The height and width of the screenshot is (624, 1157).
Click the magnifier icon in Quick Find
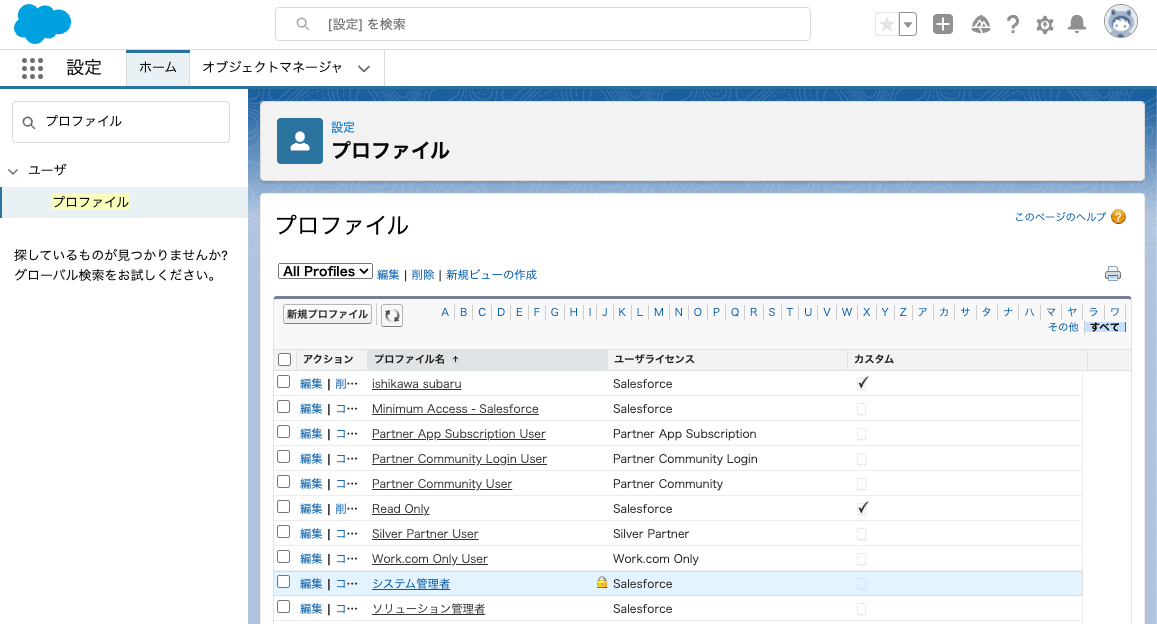tap(29, 122)
